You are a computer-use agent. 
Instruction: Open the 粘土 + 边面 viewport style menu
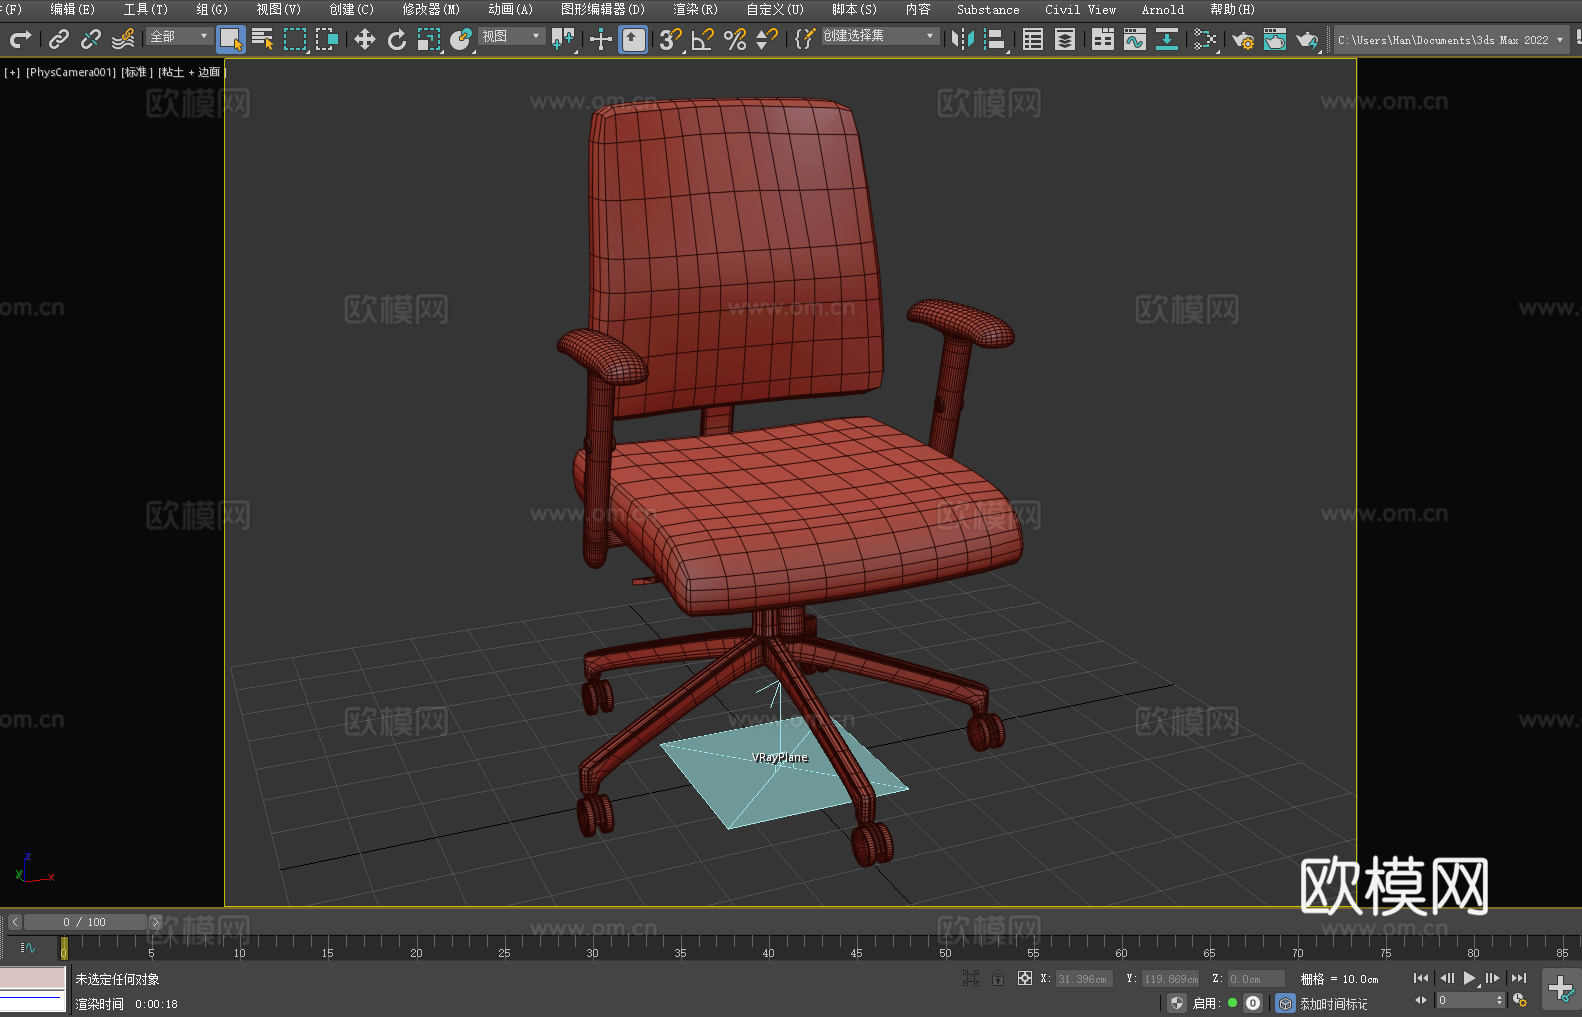click(x=191, y=72)
